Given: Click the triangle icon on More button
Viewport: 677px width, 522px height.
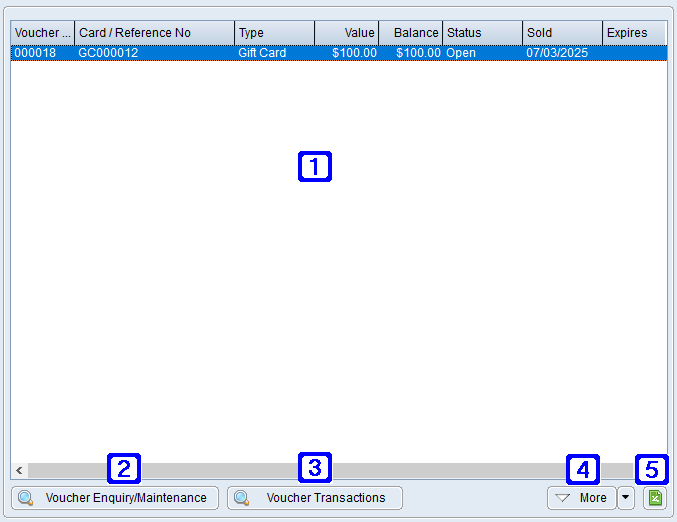Looking at the screenshot, I should 563,498.
